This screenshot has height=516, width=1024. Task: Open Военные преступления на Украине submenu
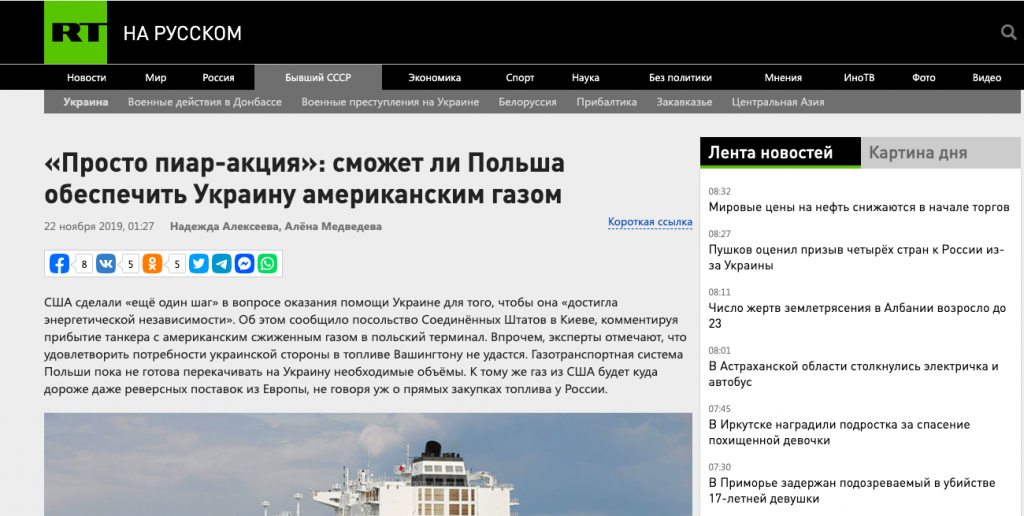(390, 102)
